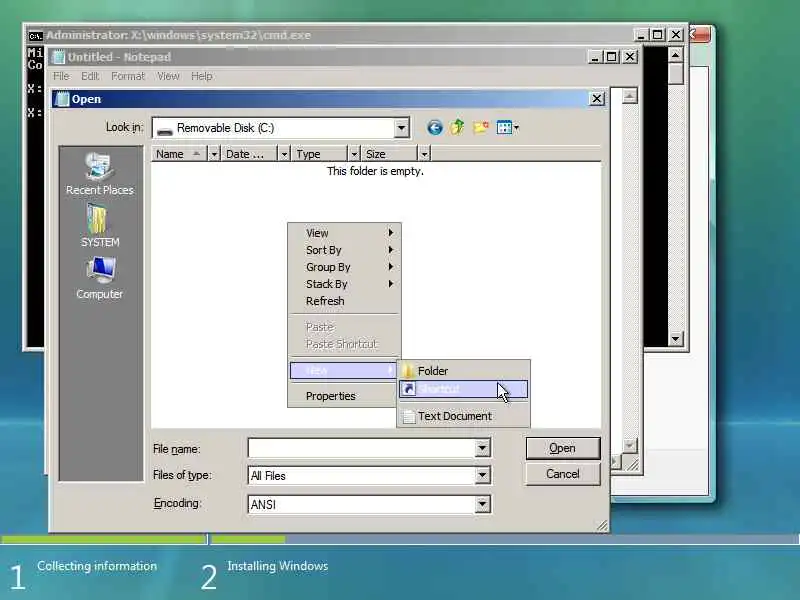Click in the File name input field
The width and height of the screenshot is (800, 600).
tap(362, 448)
